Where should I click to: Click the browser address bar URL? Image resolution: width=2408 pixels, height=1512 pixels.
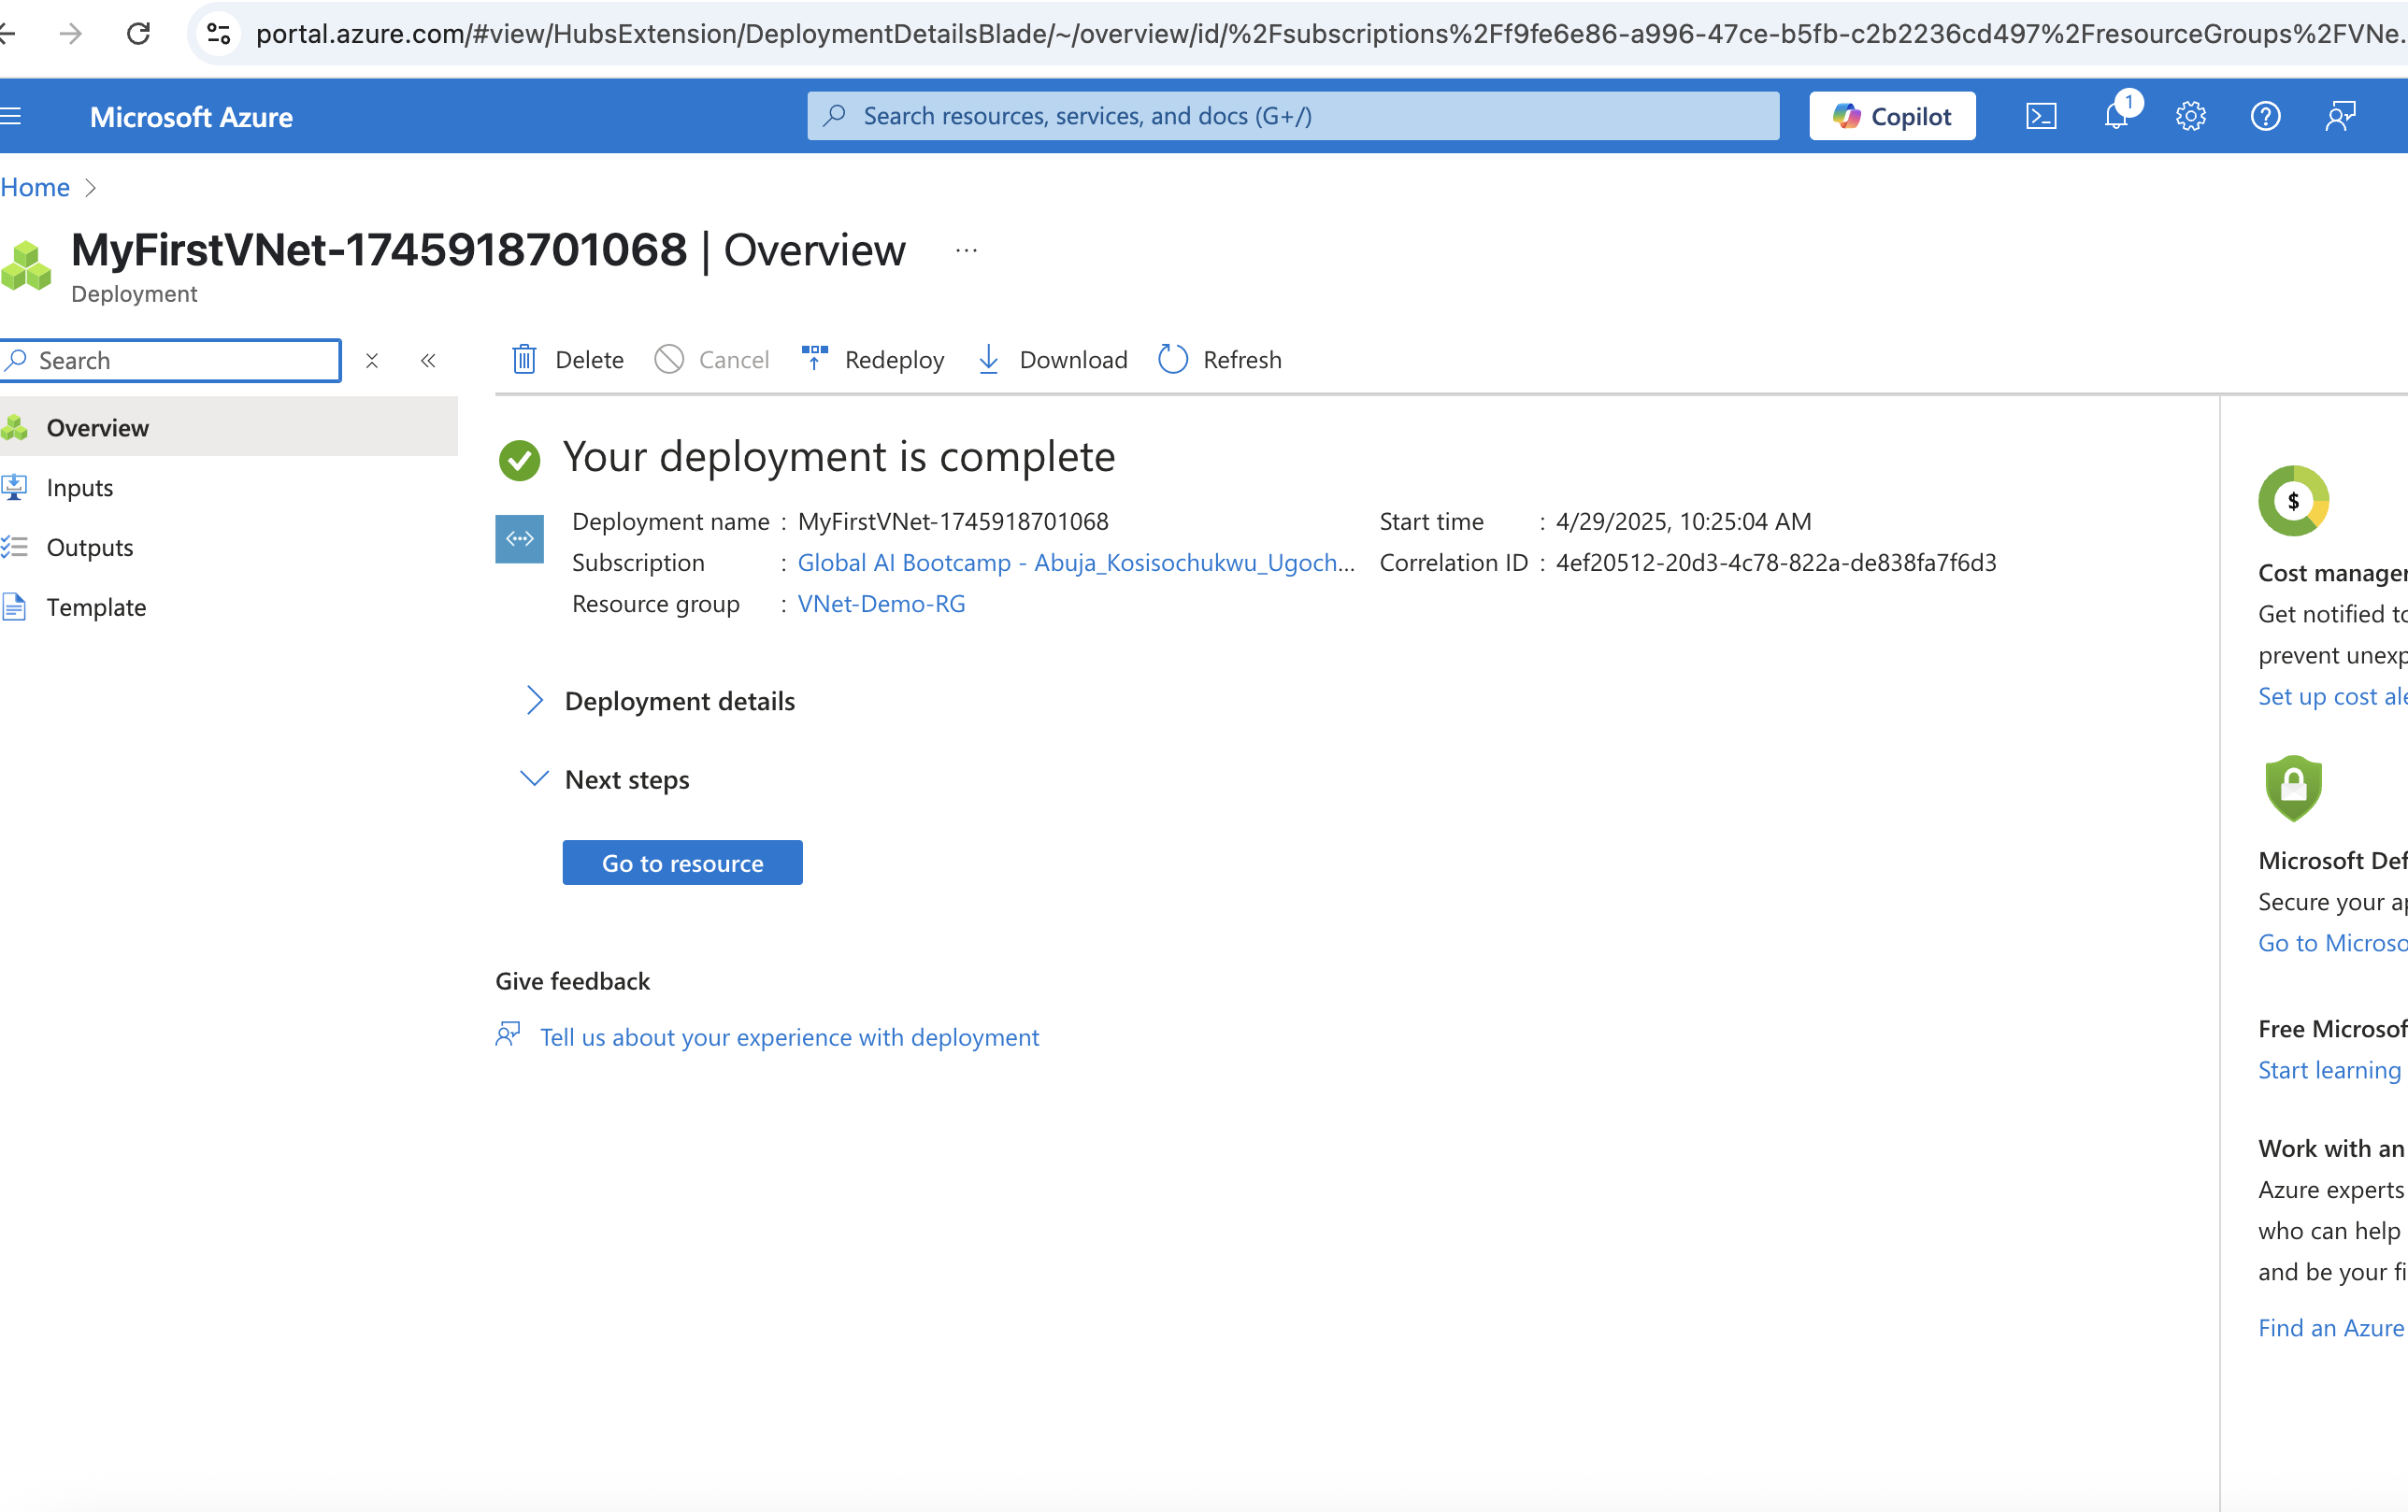(1329, 34)
